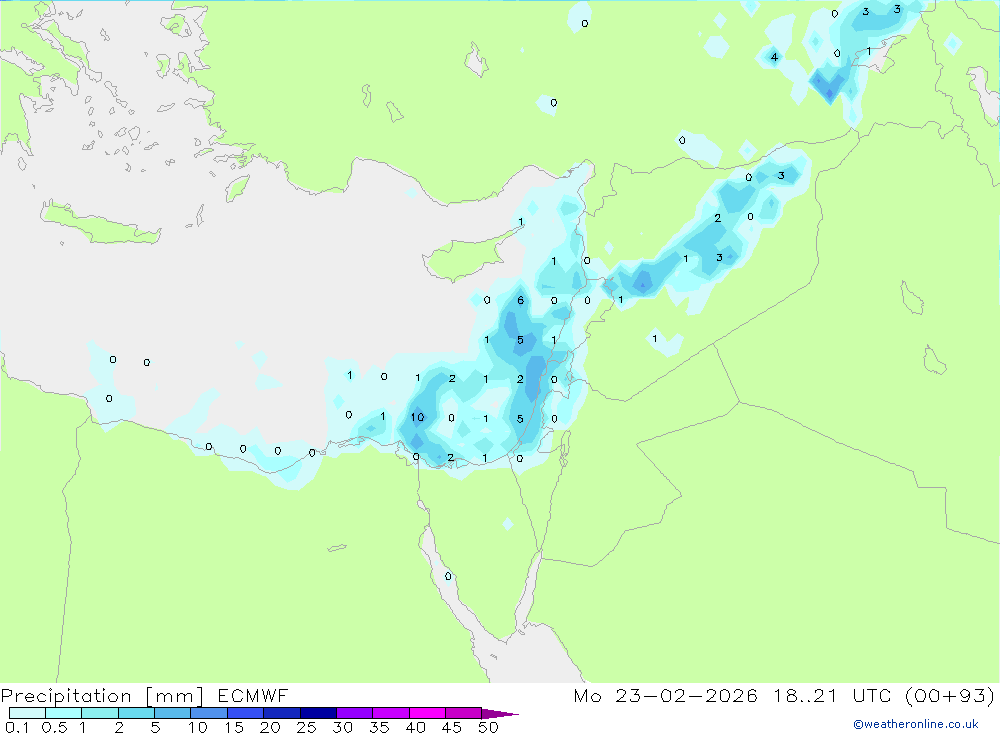
Task: Click the purple arrow tip above 50 mm
Action: coord(500,714)
